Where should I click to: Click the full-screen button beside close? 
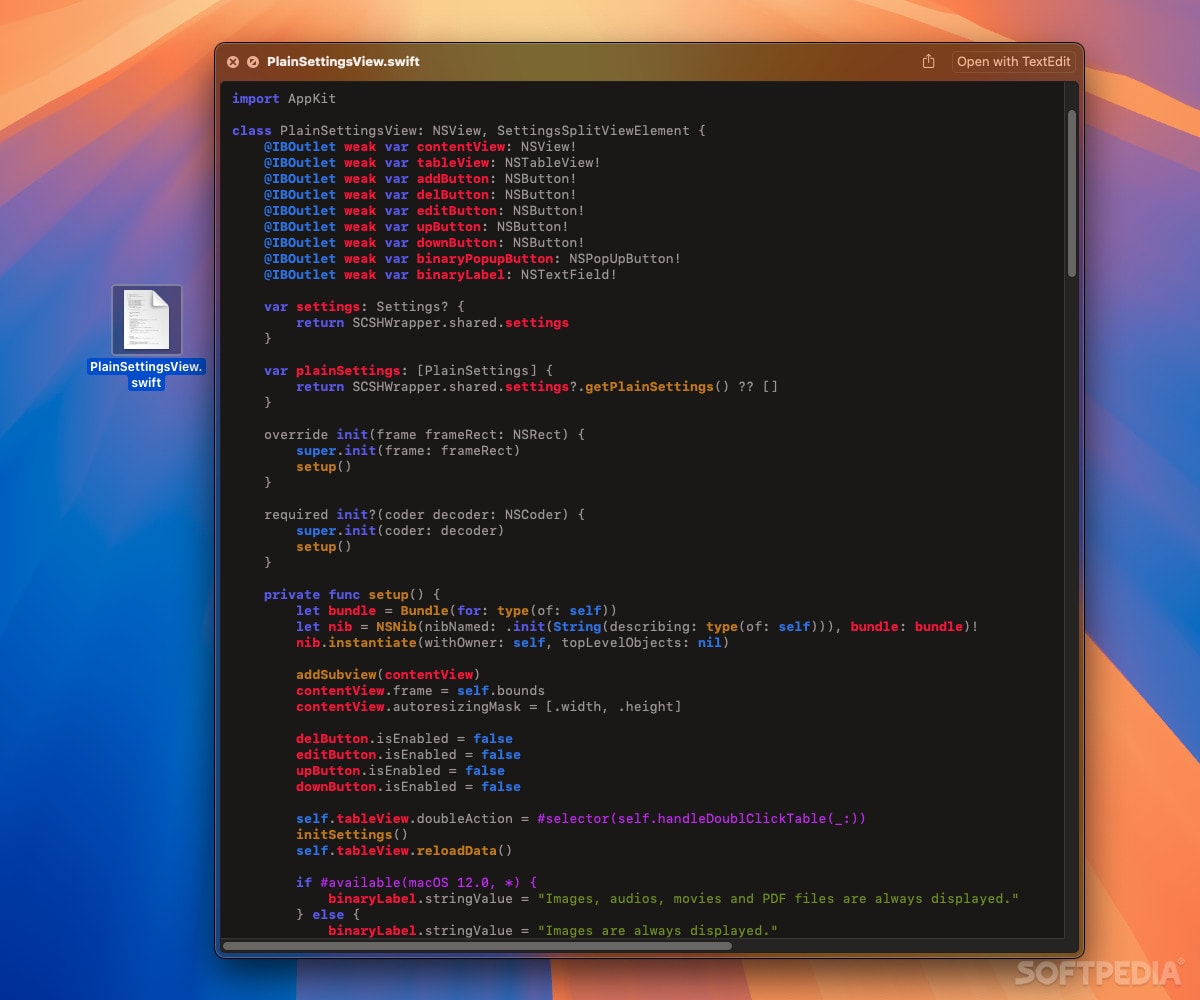tap(253, 62)
